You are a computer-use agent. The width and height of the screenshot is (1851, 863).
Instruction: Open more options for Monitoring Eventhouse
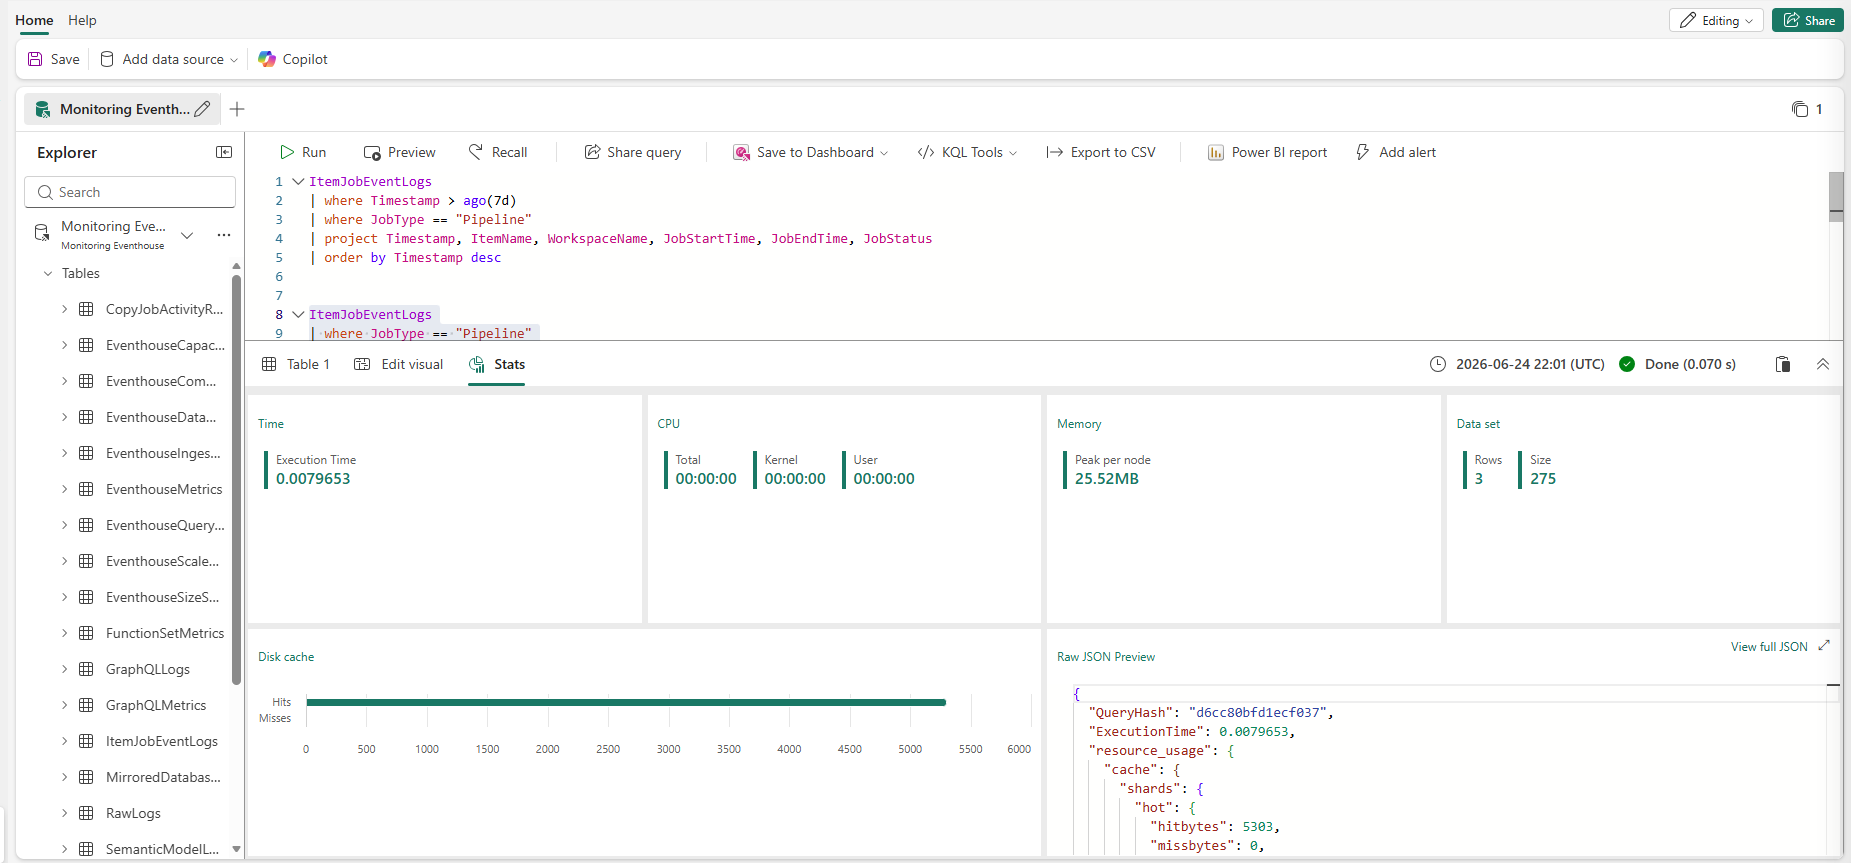coord(224,235)
